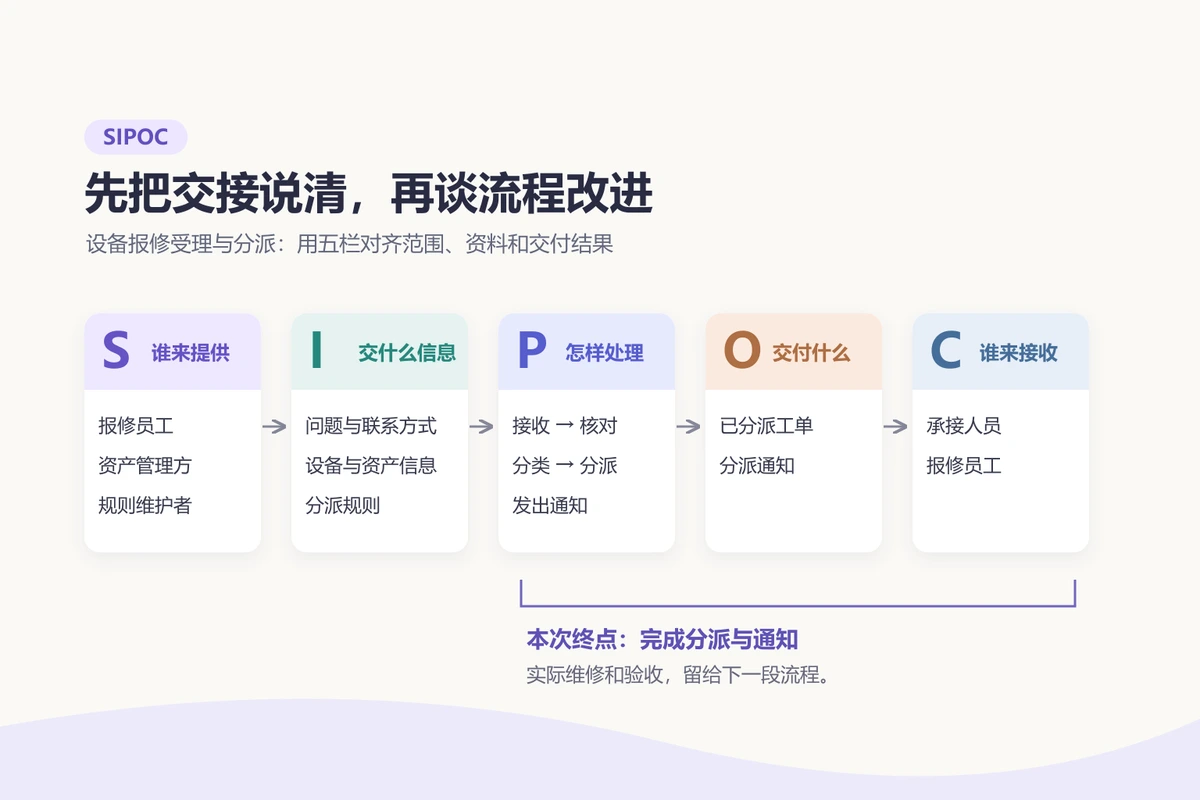Click the large S letter icon
1200x800 pixels.
pos(116,351)
